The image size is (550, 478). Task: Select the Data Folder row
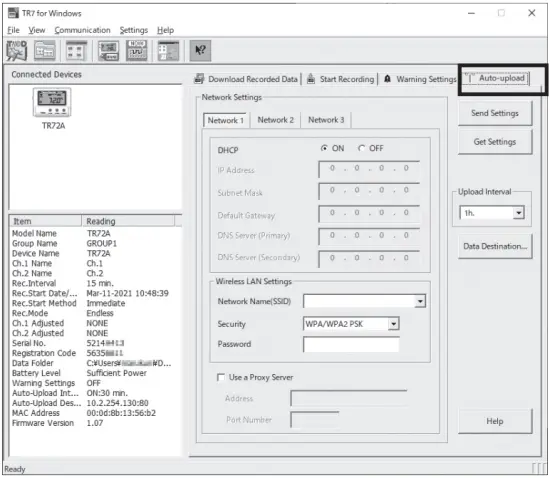[x=95, y=363]
